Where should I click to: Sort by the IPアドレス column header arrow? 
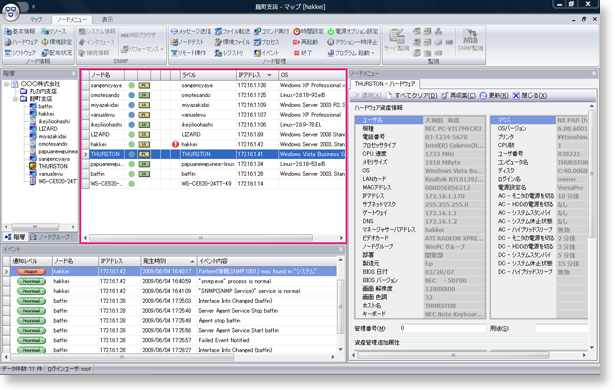click(269, 75)
